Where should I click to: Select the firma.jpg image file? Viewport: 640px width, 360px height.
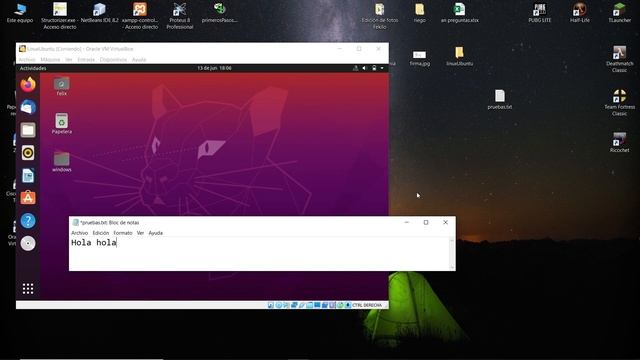click(x=420, y=58)
